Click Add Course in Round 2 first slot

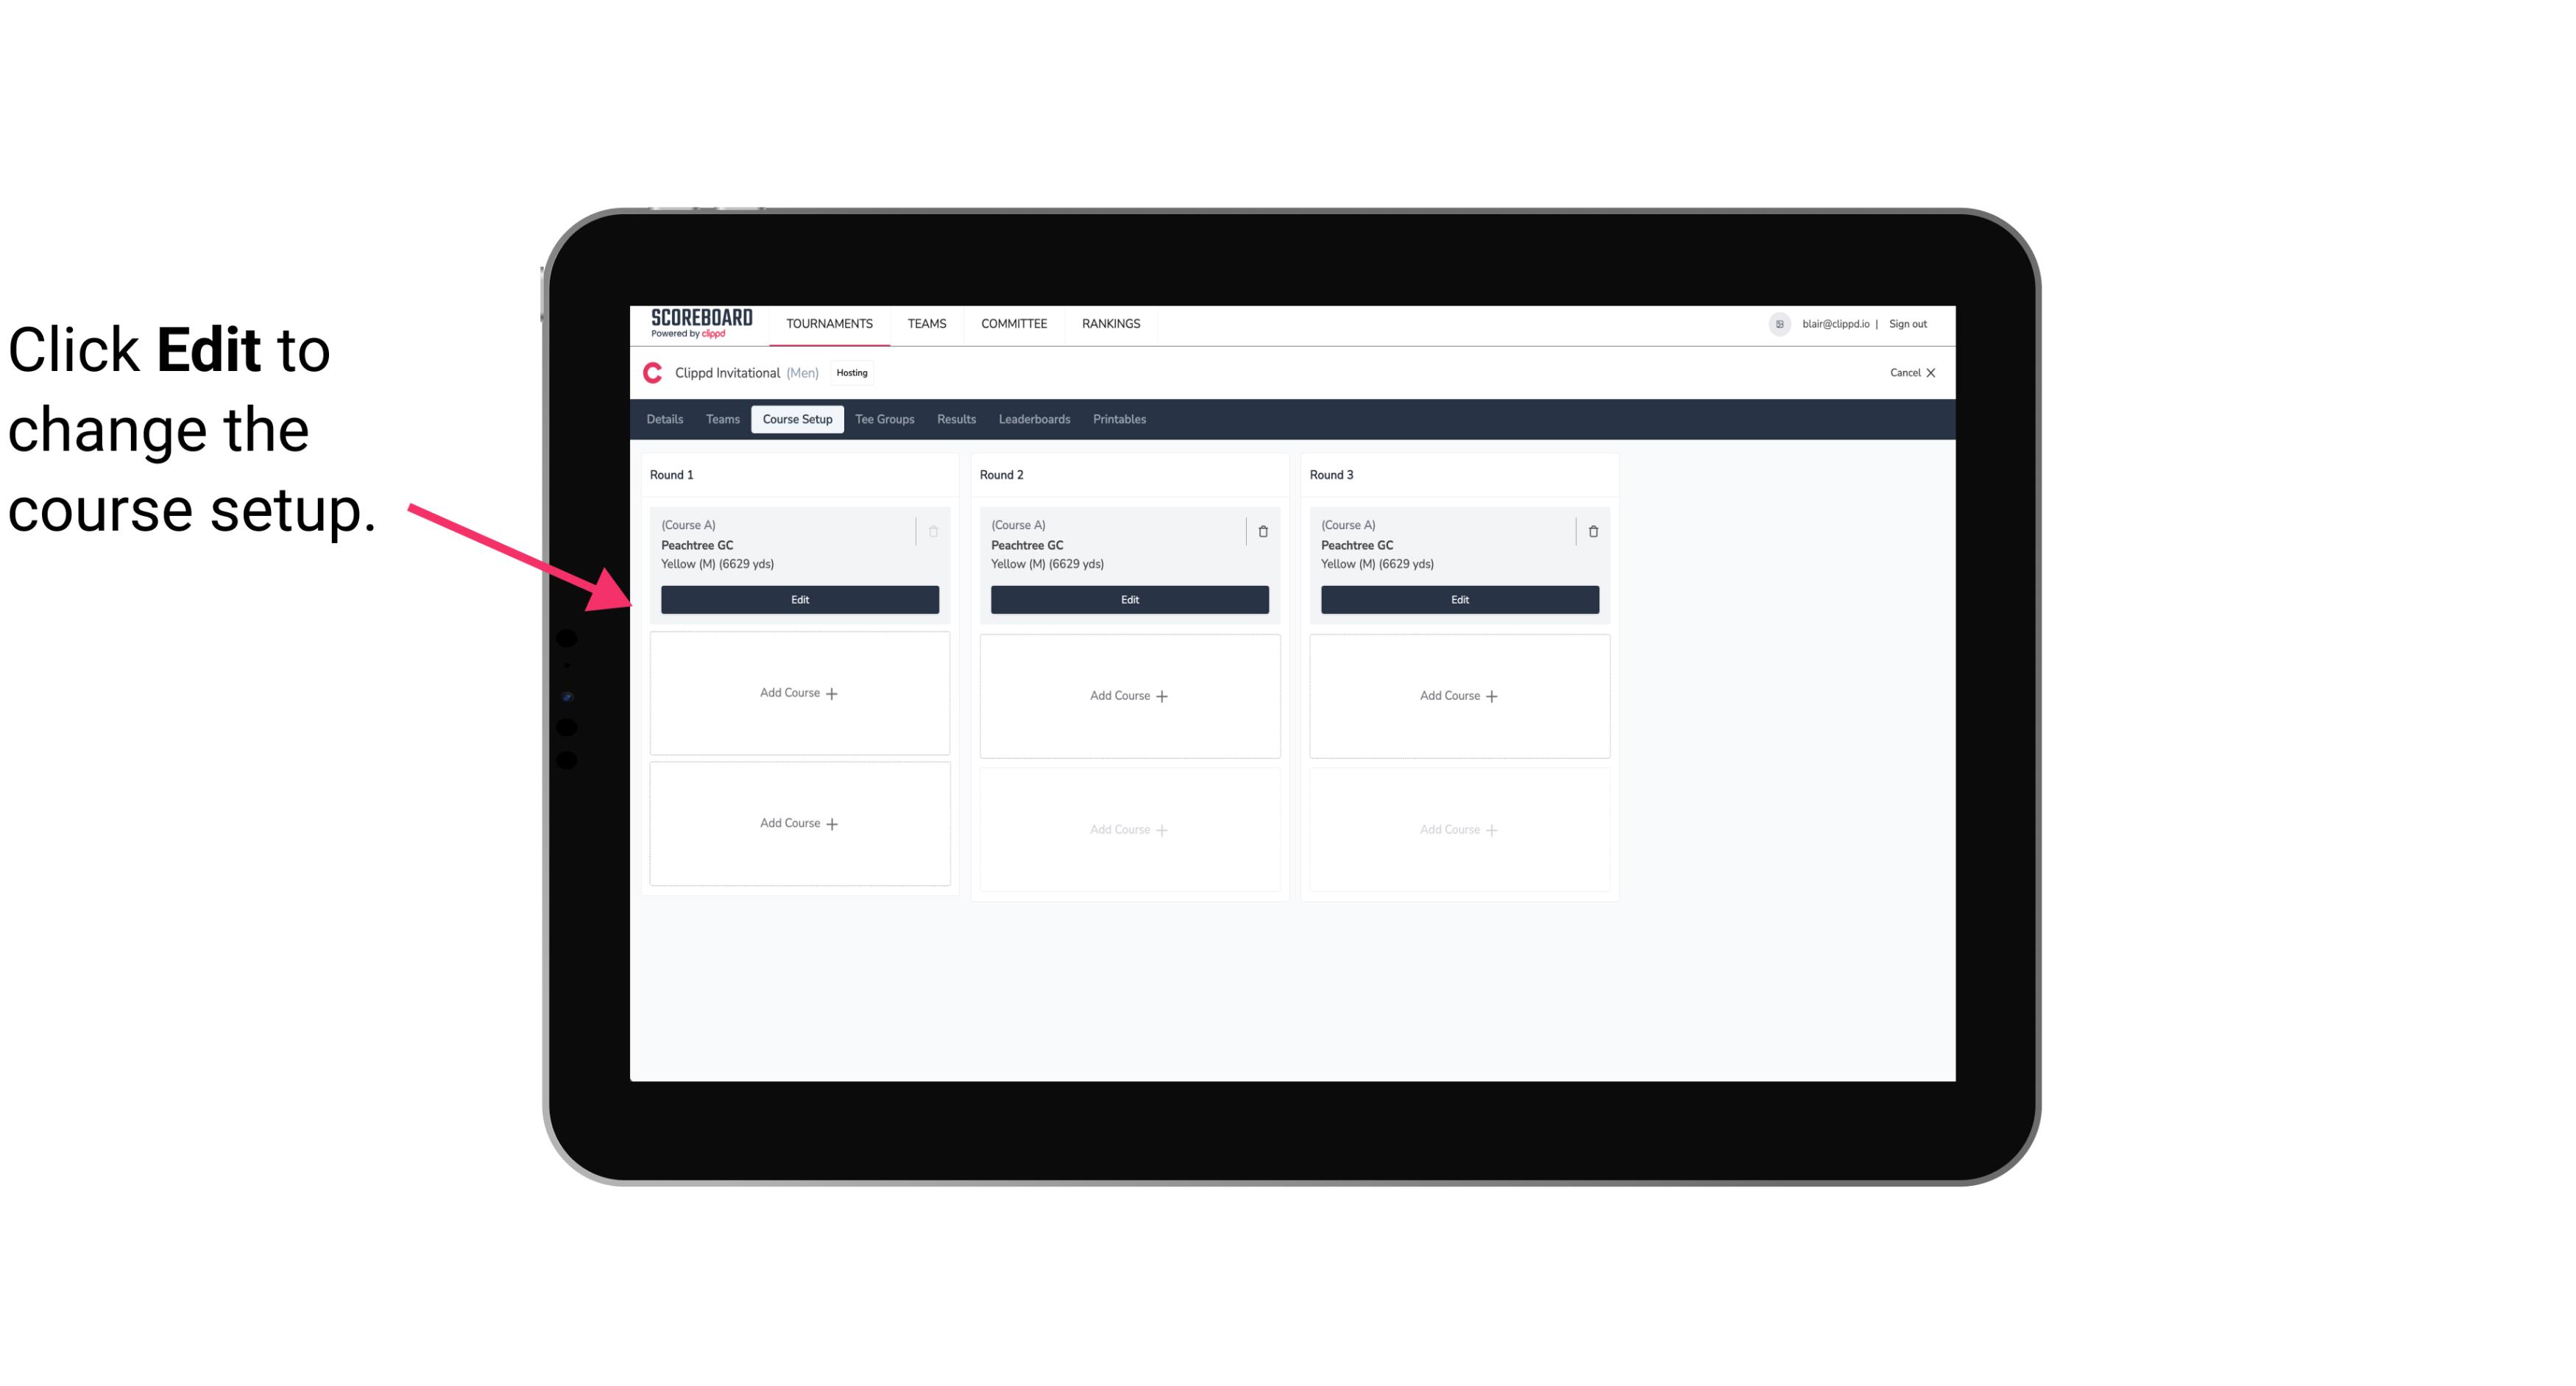tap(1128, 695)
